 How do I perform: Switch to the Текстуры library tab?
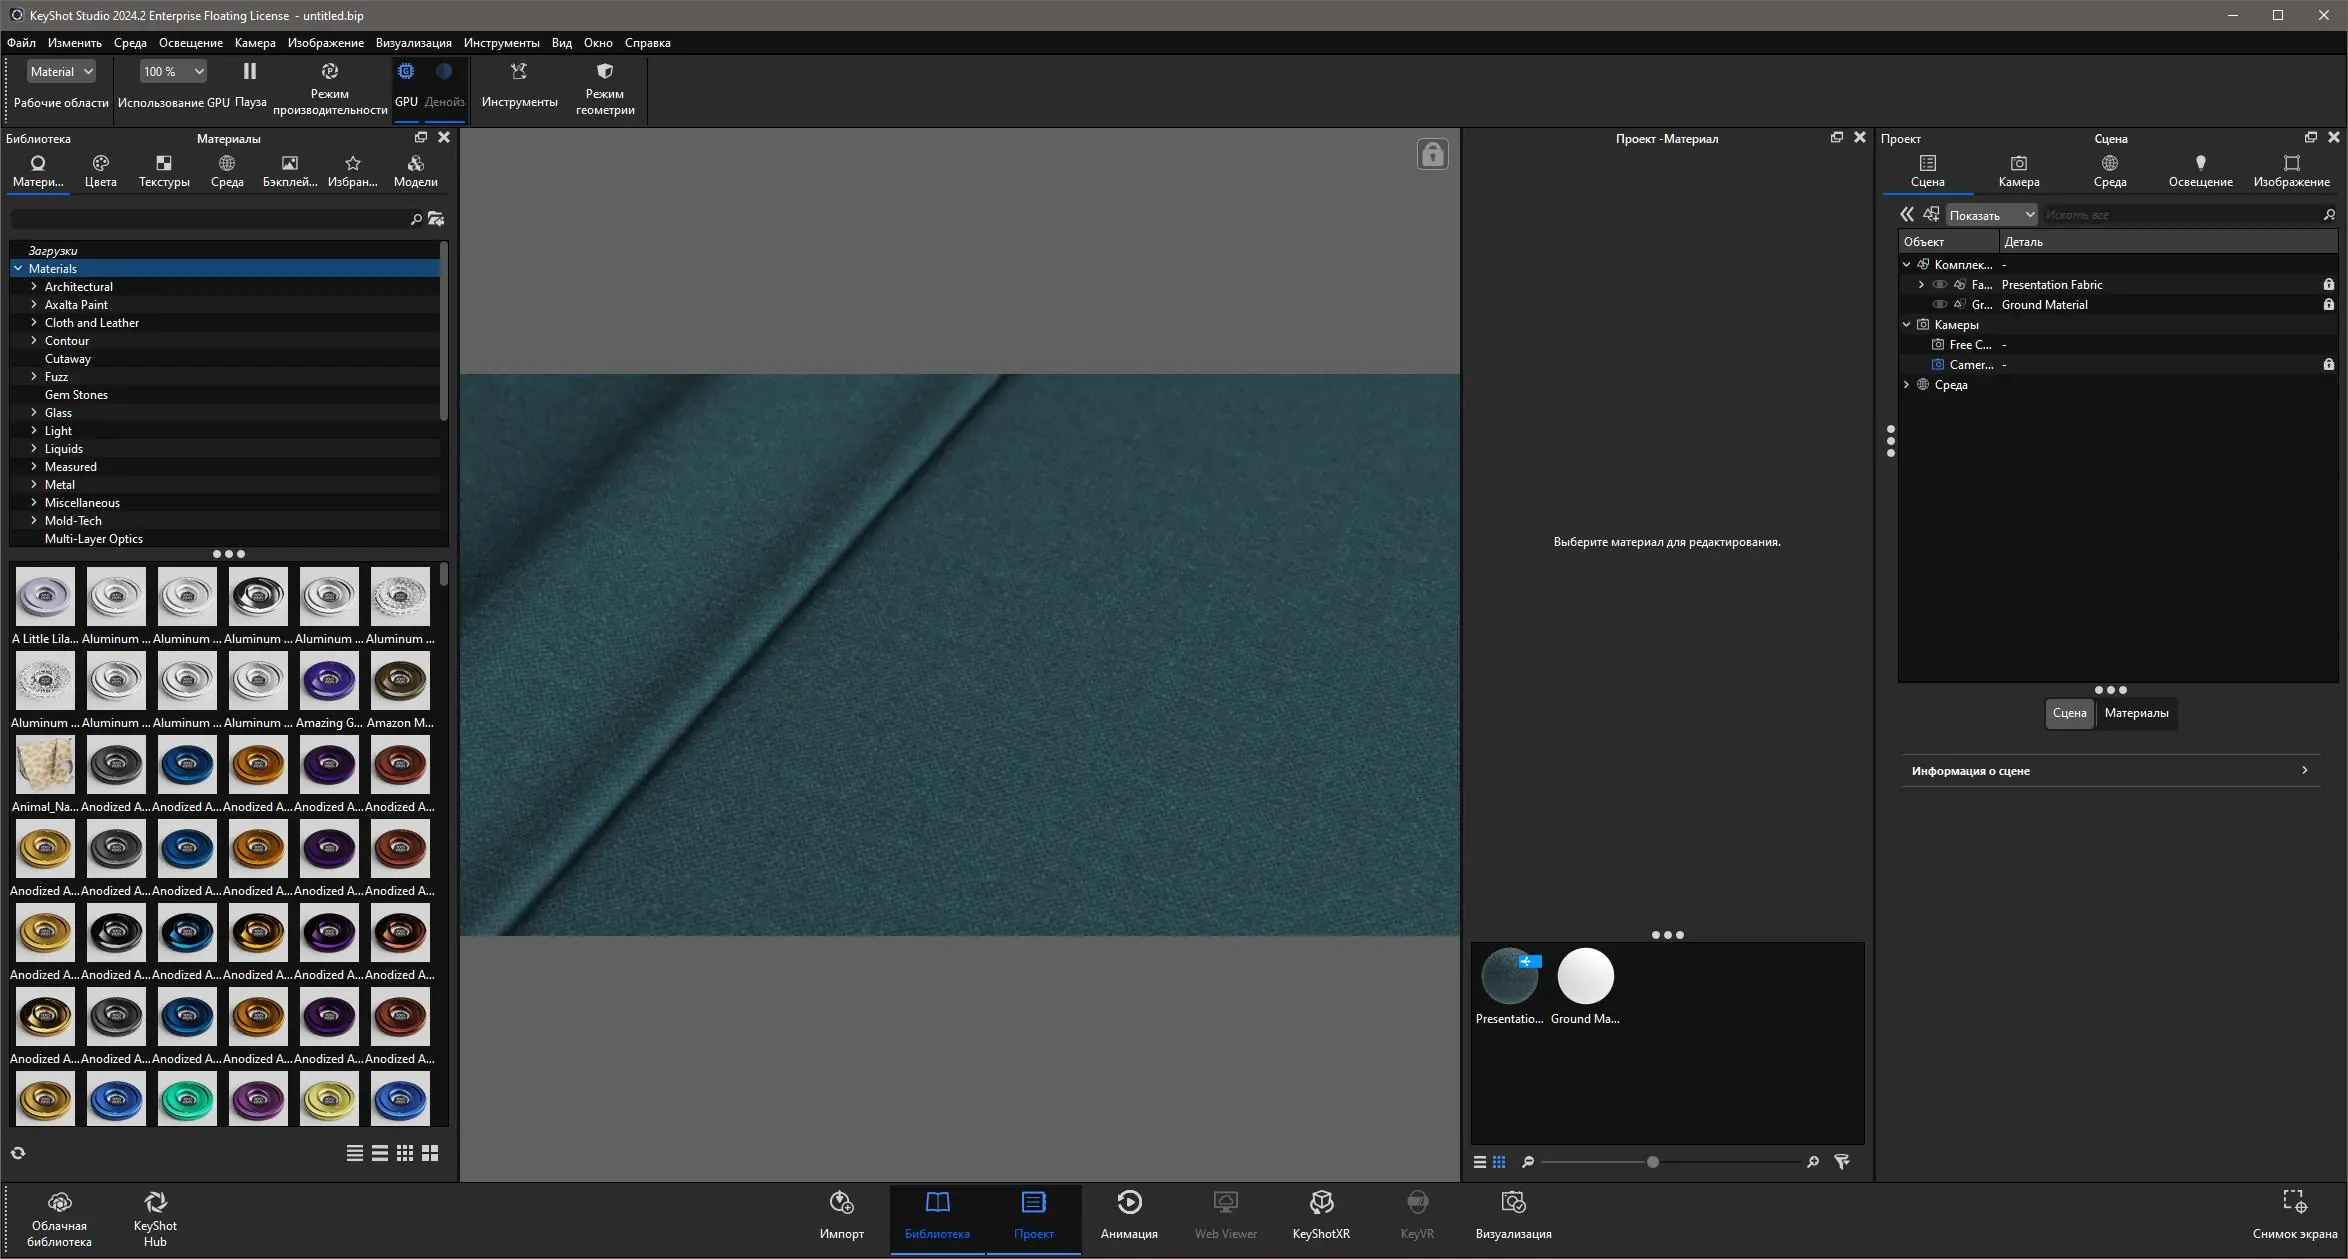tap(164, 170)
